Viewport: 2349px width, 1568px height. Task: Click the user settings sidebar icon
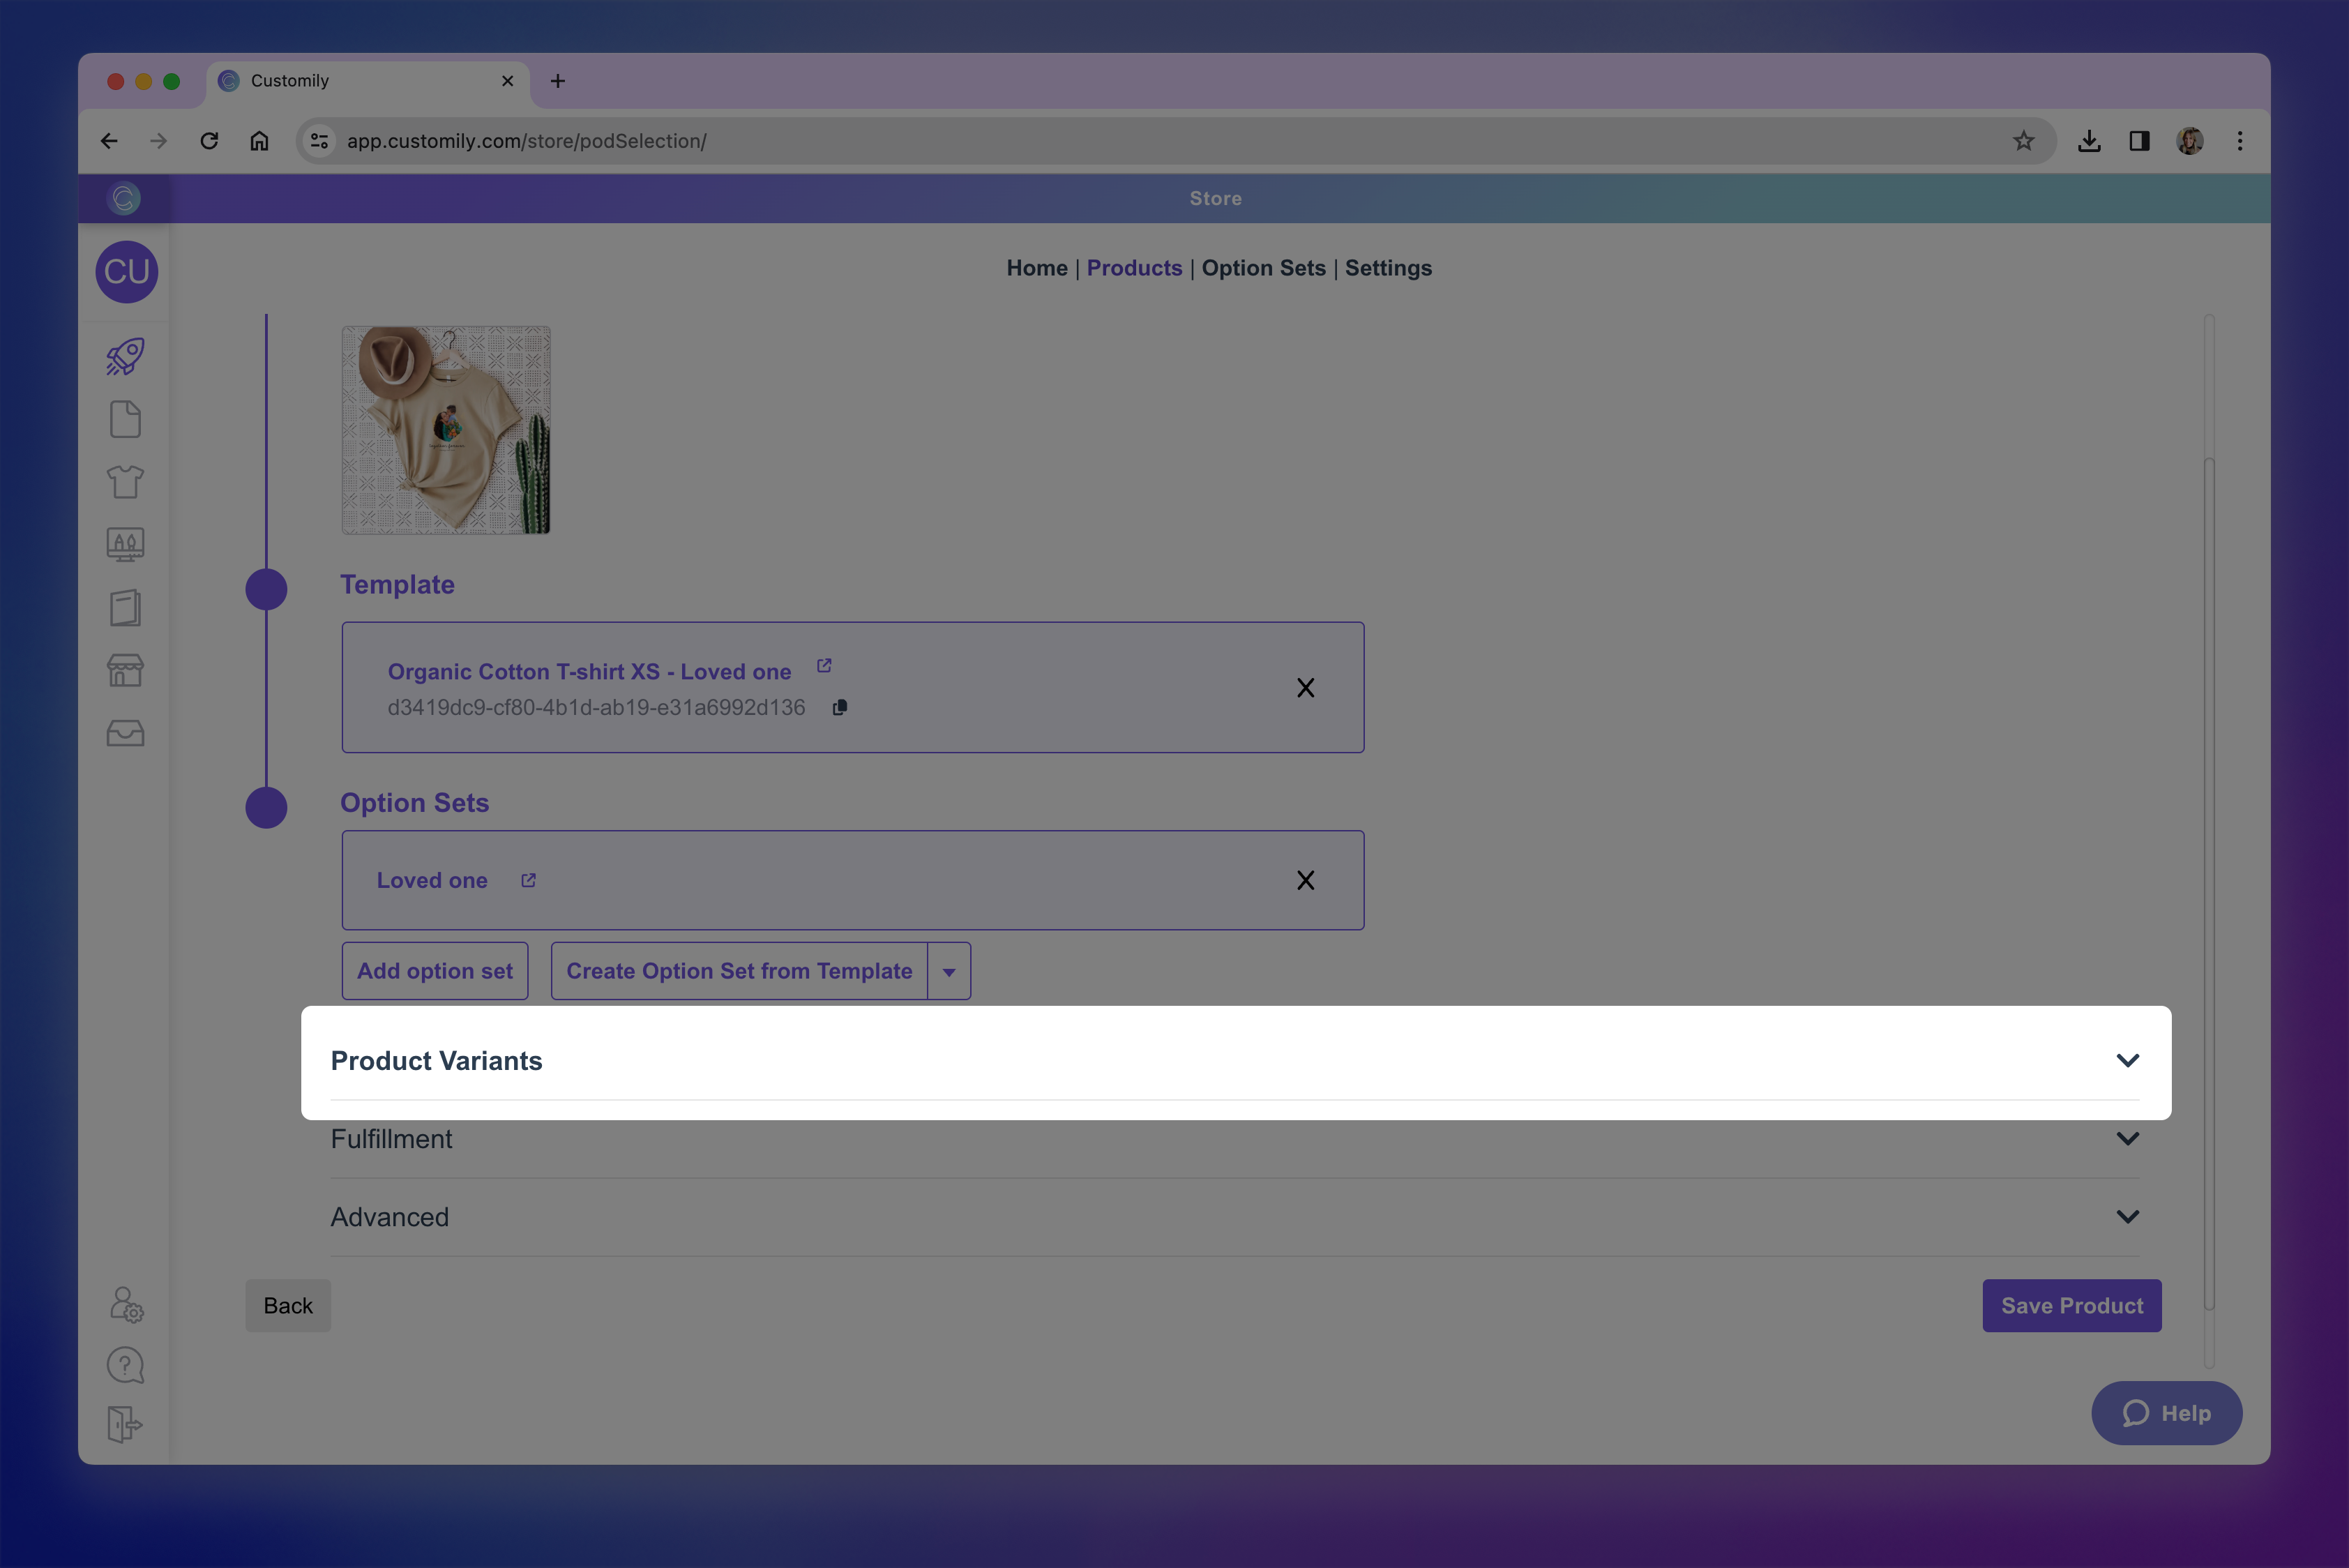coord(125,1305)
